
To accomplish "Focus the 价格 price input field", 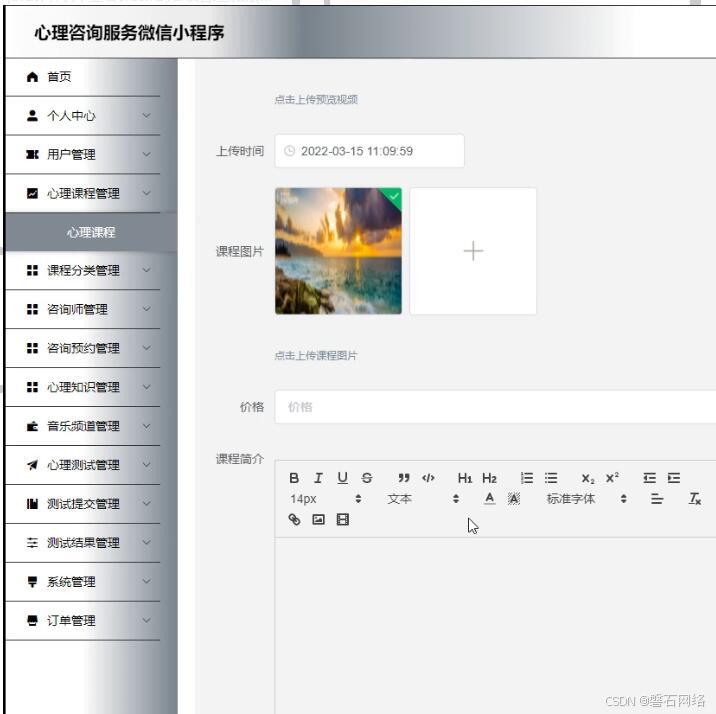I will coord(495,407).
